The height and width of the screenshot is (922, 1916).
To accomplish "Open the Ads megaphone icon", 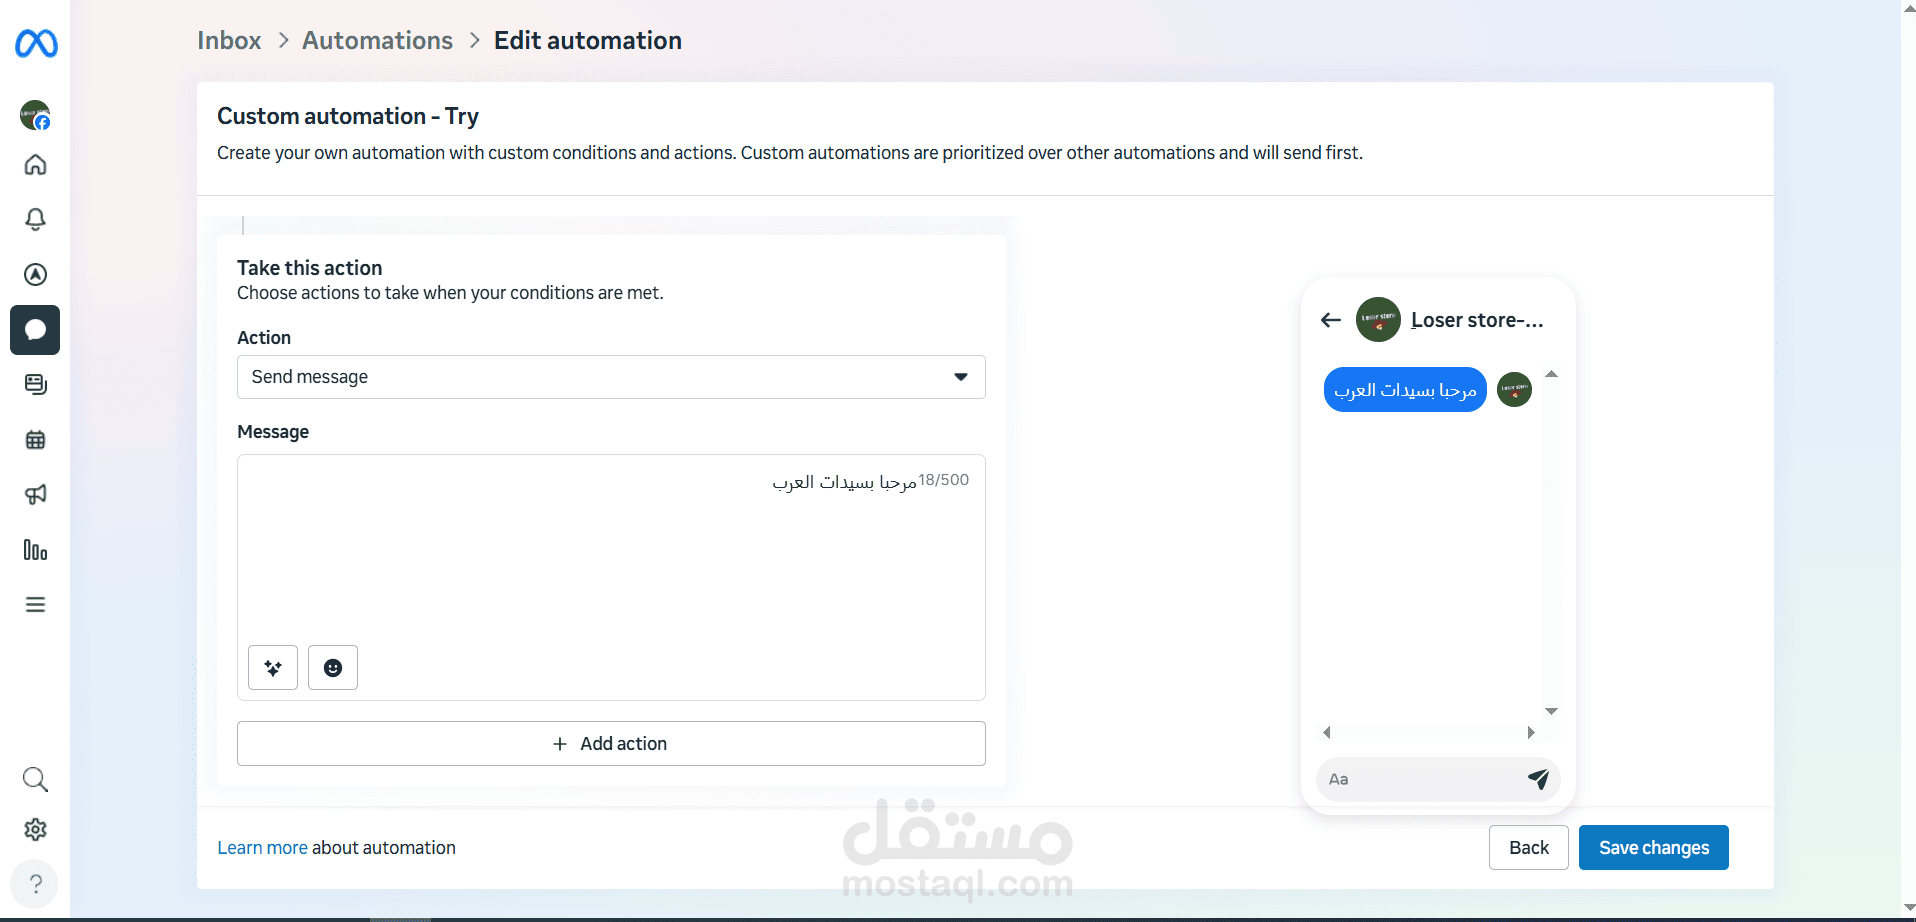I will tap(35, 495).
